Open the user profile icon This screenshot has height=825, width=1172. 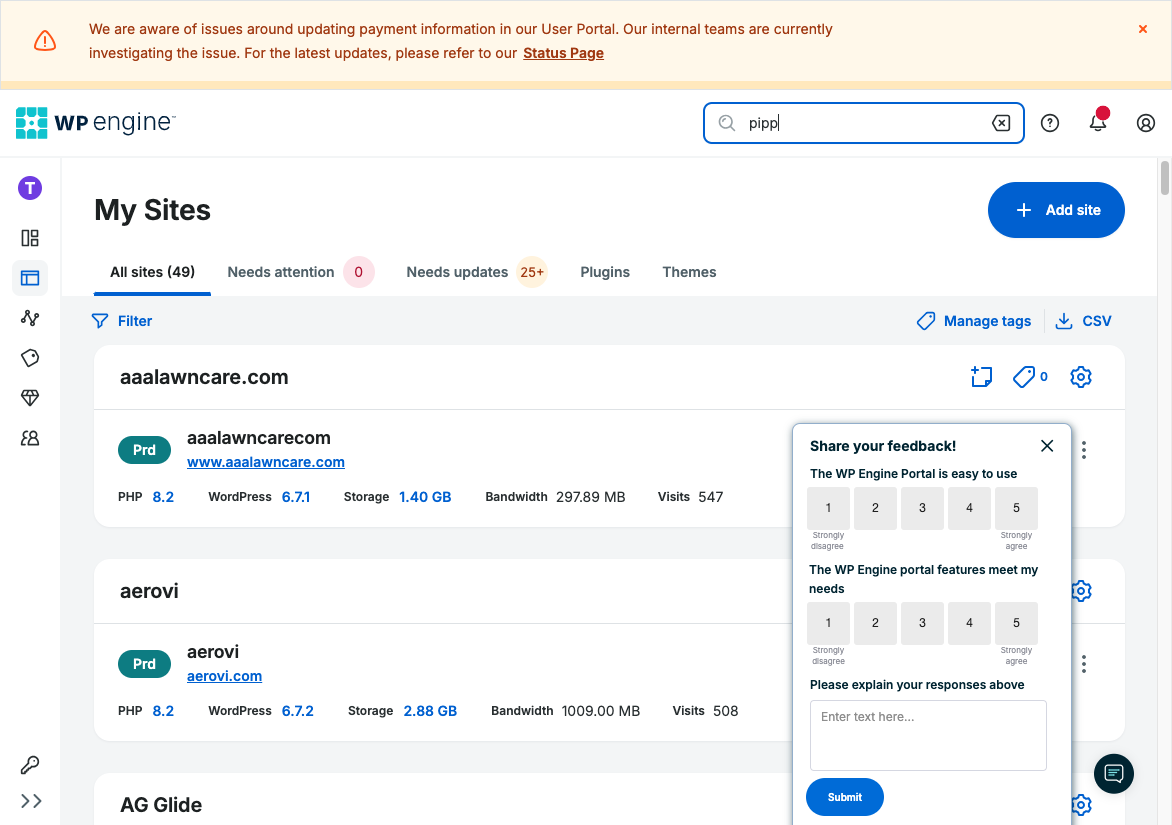click(x=1145, y=123)
